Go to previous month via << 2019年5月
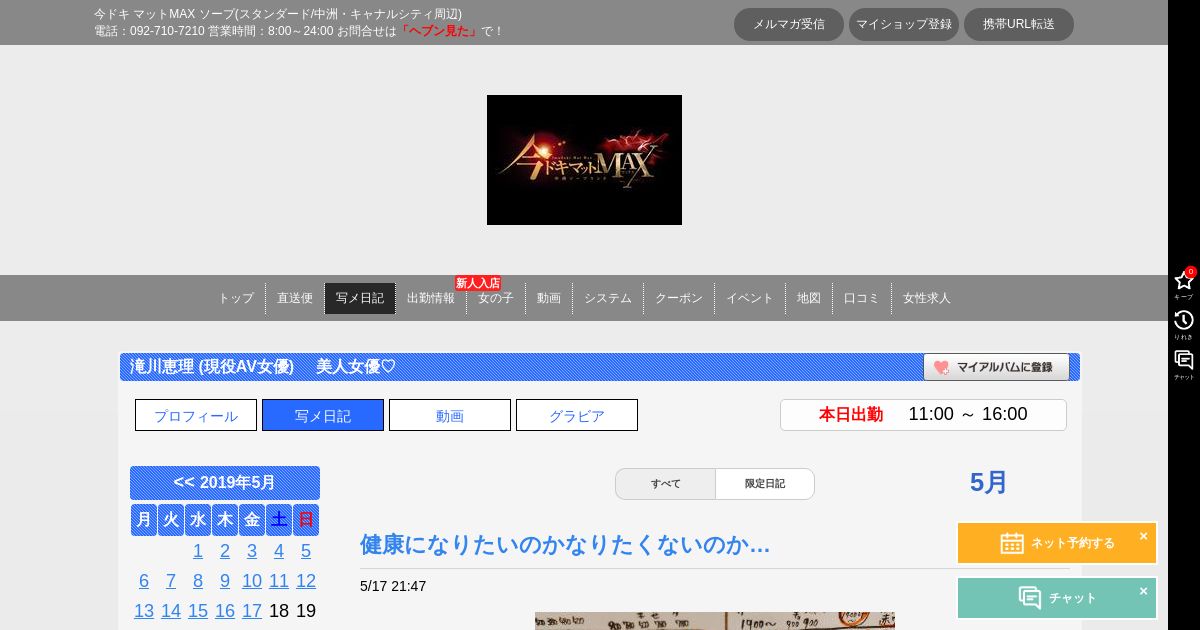The width and height of the screenshot is (1200, 630). (x=225, y=483)
